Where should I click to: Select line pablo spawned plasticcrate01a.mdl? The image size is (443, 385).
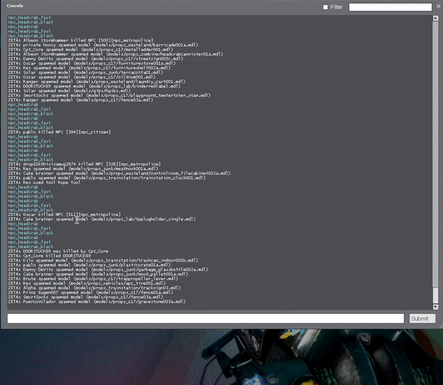(x=89, y=265)
